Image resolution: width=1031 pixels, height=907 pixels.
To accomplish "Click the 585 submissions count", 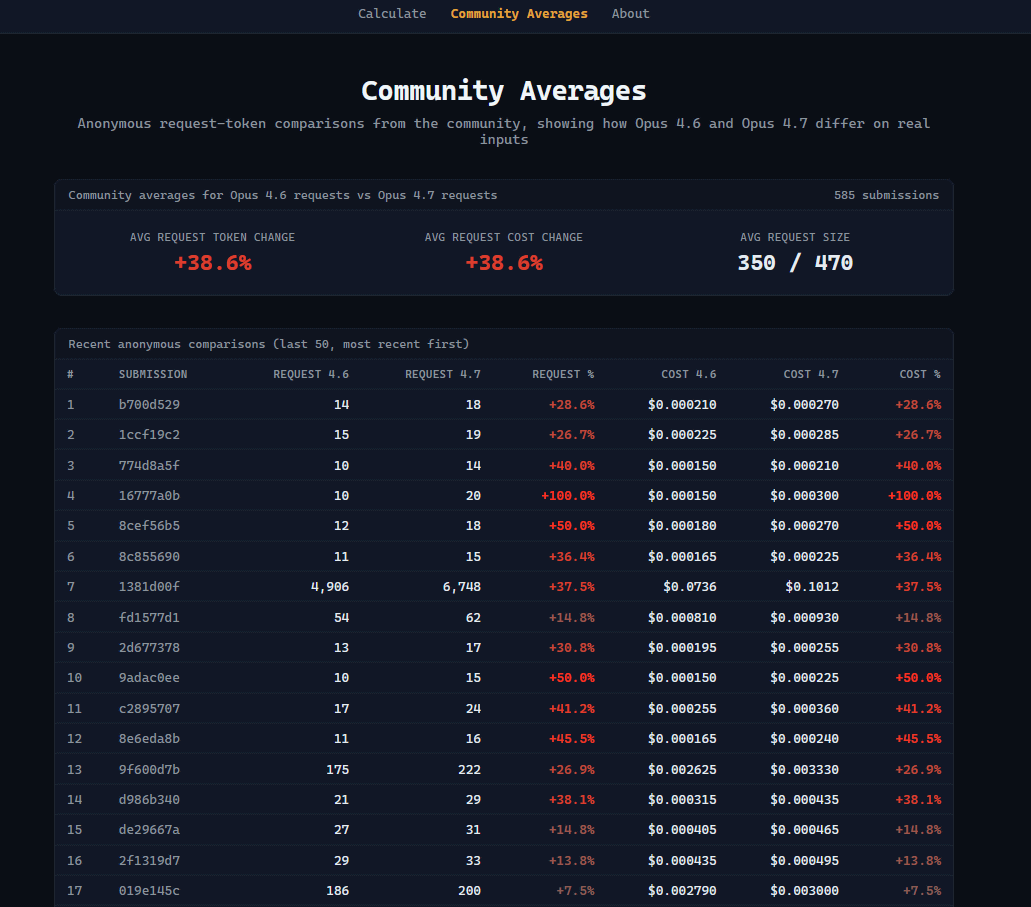I will 886,195.
